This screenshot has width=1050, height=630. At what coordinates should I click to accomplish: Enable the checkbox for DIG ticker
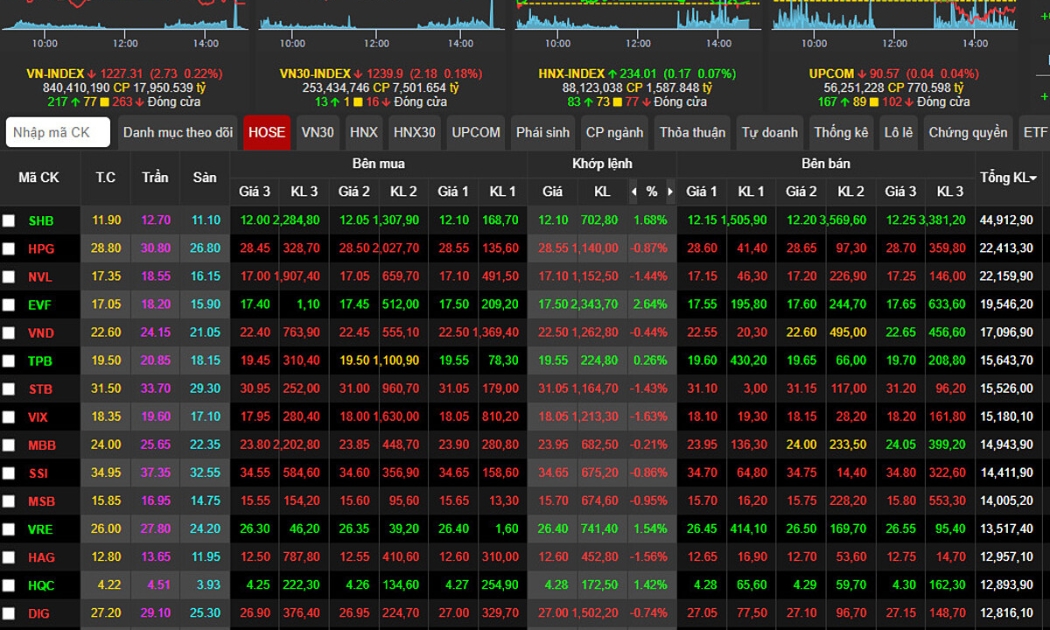coord(9,613)
